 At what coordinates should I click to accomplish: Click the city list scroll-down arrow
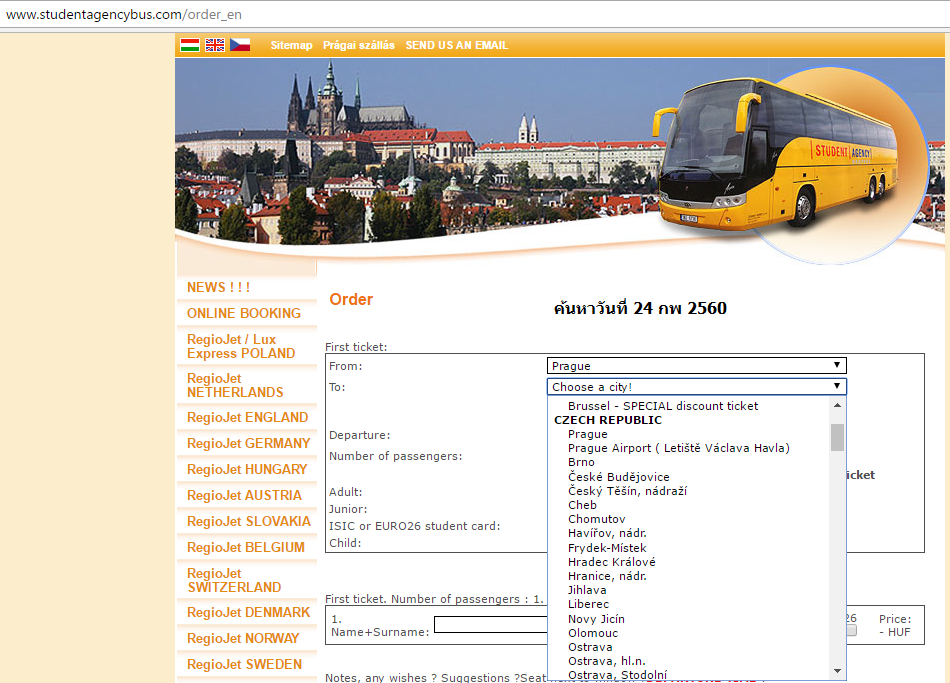pos(837,671)
